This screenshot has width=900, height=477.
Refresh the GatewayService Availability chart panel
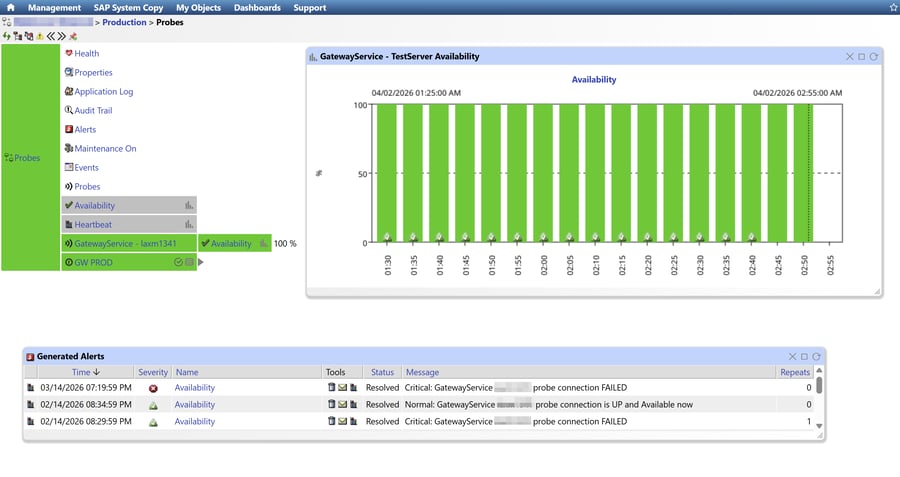coord(874,57)
